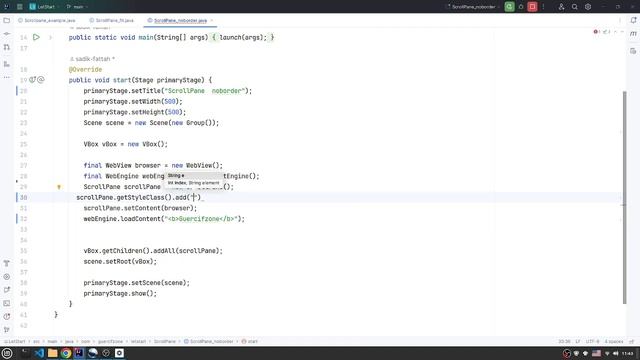Open the Pull Requests tool window icon
640x360 pixels.
[x=7, y=47]
